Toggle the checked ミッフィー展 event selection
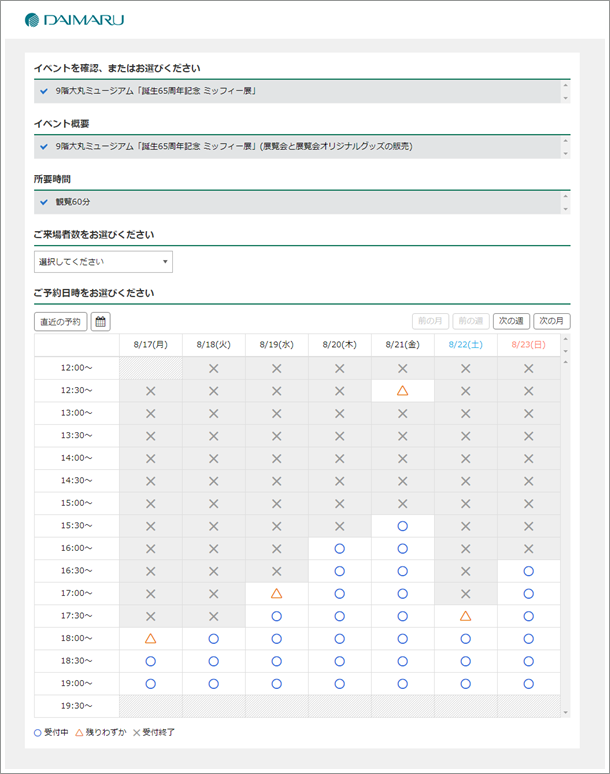The width and height of the screenshot is (610, 774). (x=44, y=91)
